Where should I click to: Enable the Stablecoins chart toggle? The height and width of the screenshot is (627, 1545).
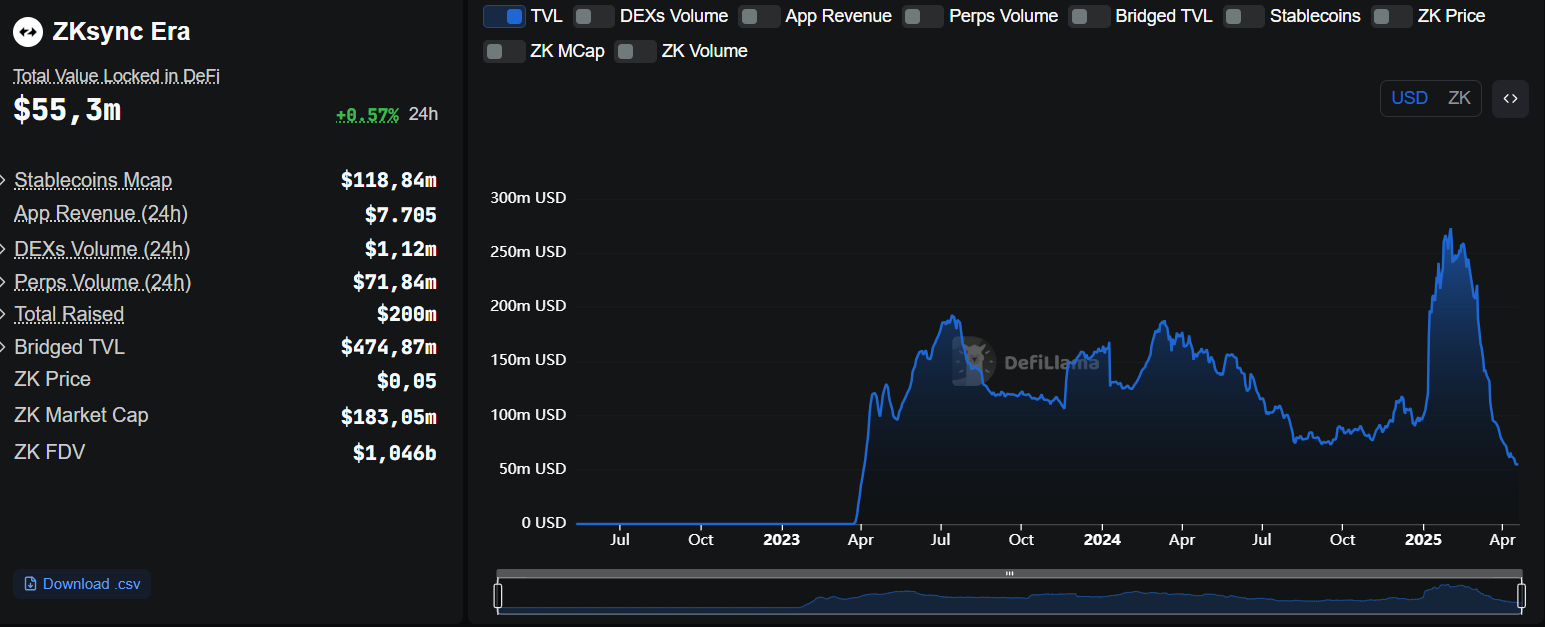(1244, 16)
